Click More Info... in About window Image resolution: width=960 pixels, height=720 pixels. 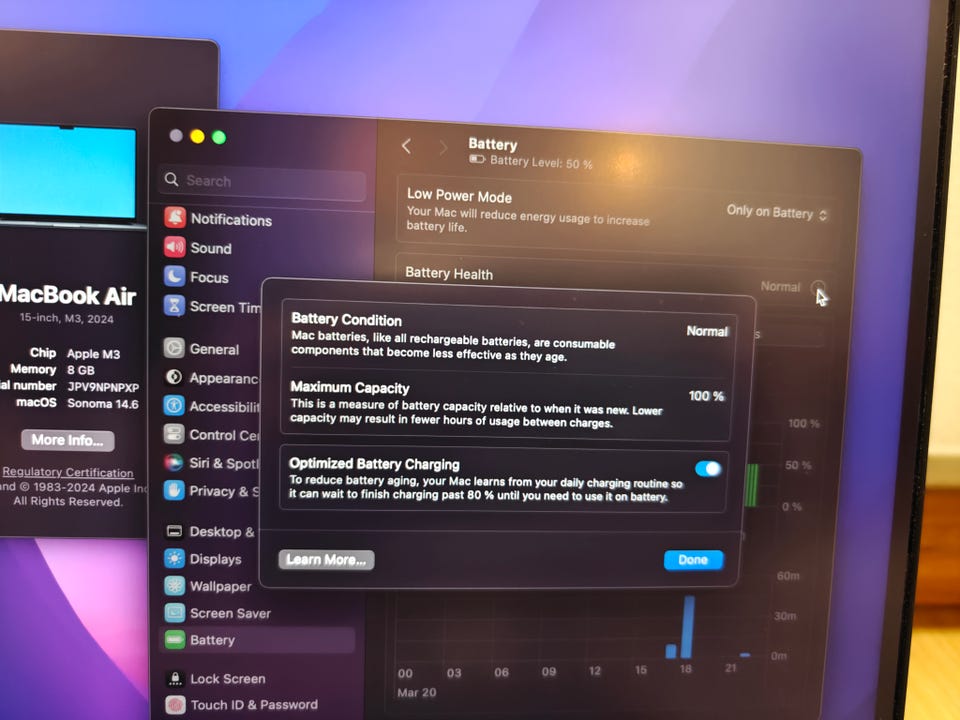pyautogui.click(x=67, y=440)
